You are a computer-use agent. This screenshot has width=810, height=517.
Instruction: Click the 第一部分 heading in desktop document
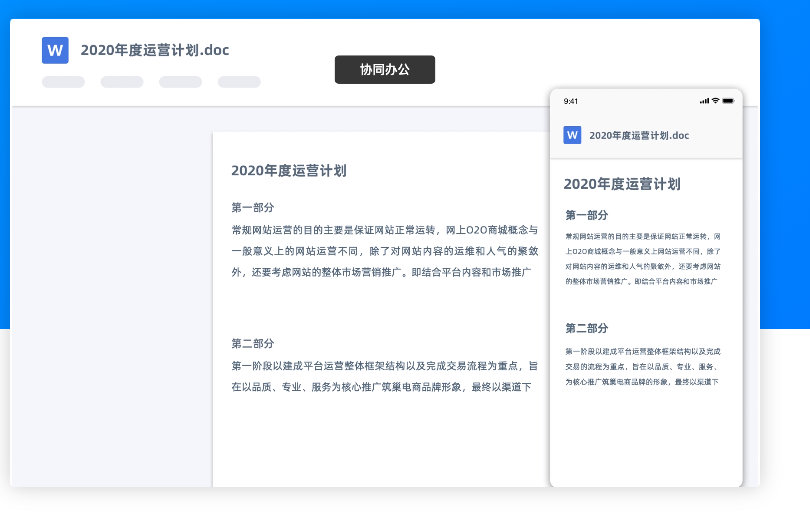pyautogui.click(x=252, y=208)
